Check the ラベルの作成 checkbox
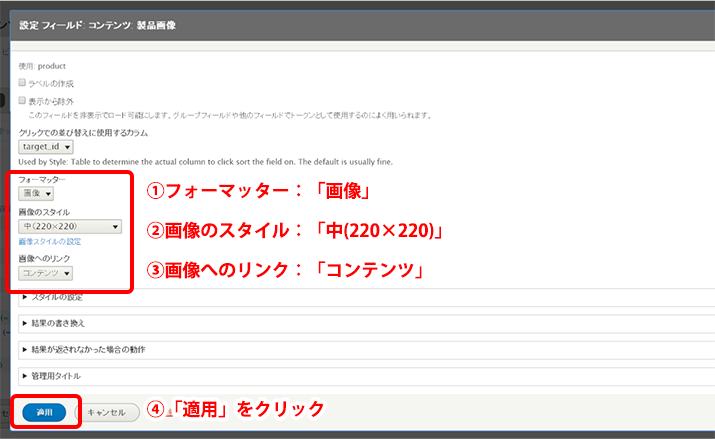 22,83
